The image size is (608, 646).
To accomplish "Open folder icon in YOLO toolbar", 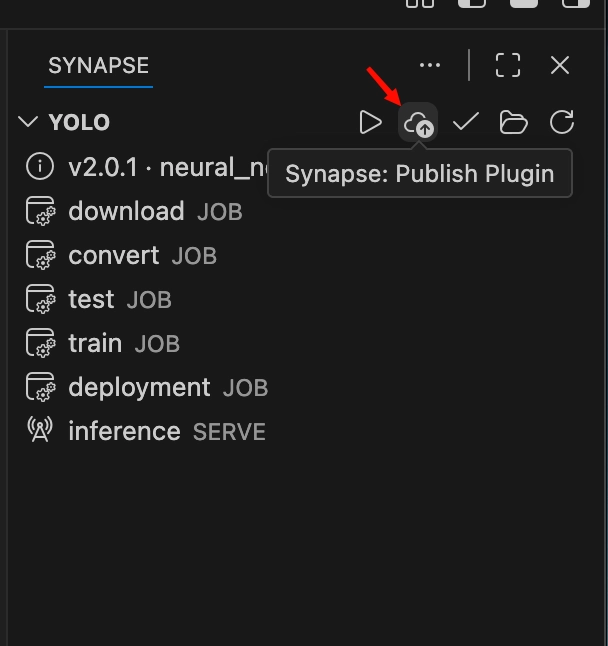I will click(513, 122).
